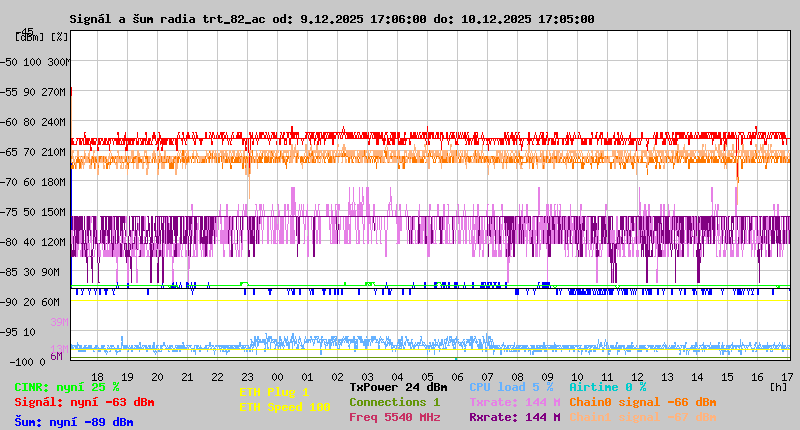The width and height of the screenshot is (800, 430).
Task: Click the 23 hour mark on time axis
Action: (247, 377)
